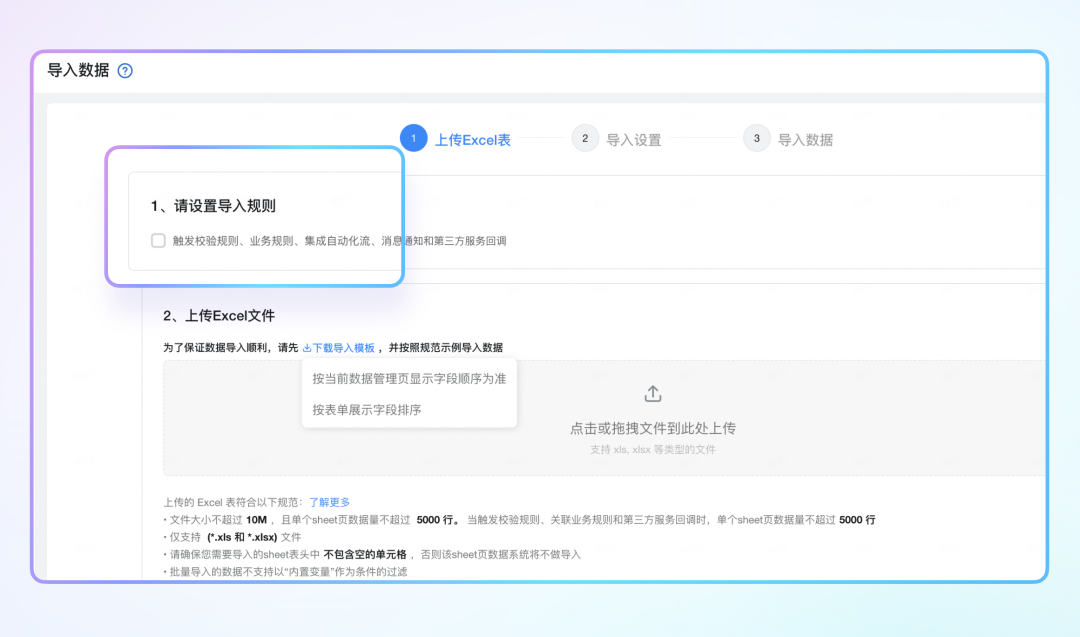Switch to the 导入设置 step label

[x=634, y=140]
